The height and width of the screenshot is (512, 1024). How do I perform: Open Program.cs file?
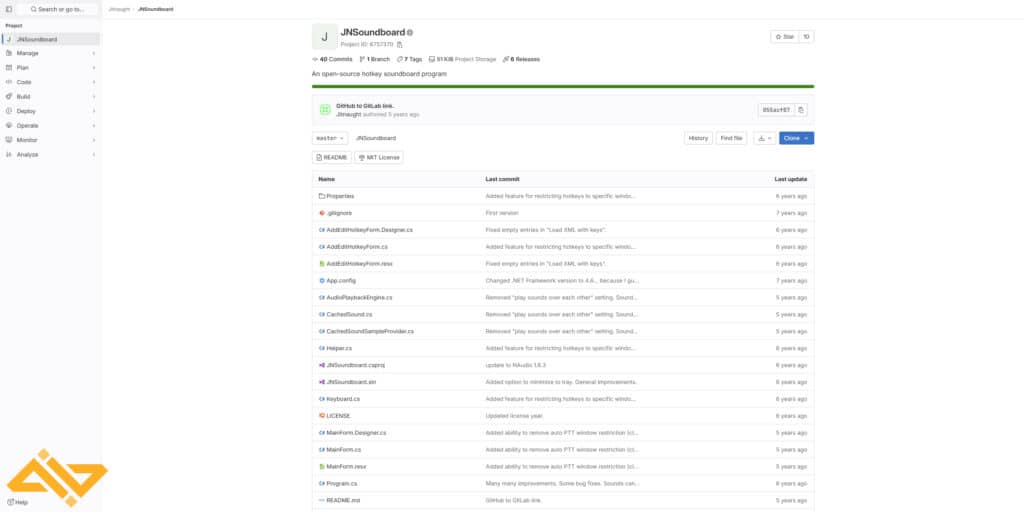click(x=342, y=484)
